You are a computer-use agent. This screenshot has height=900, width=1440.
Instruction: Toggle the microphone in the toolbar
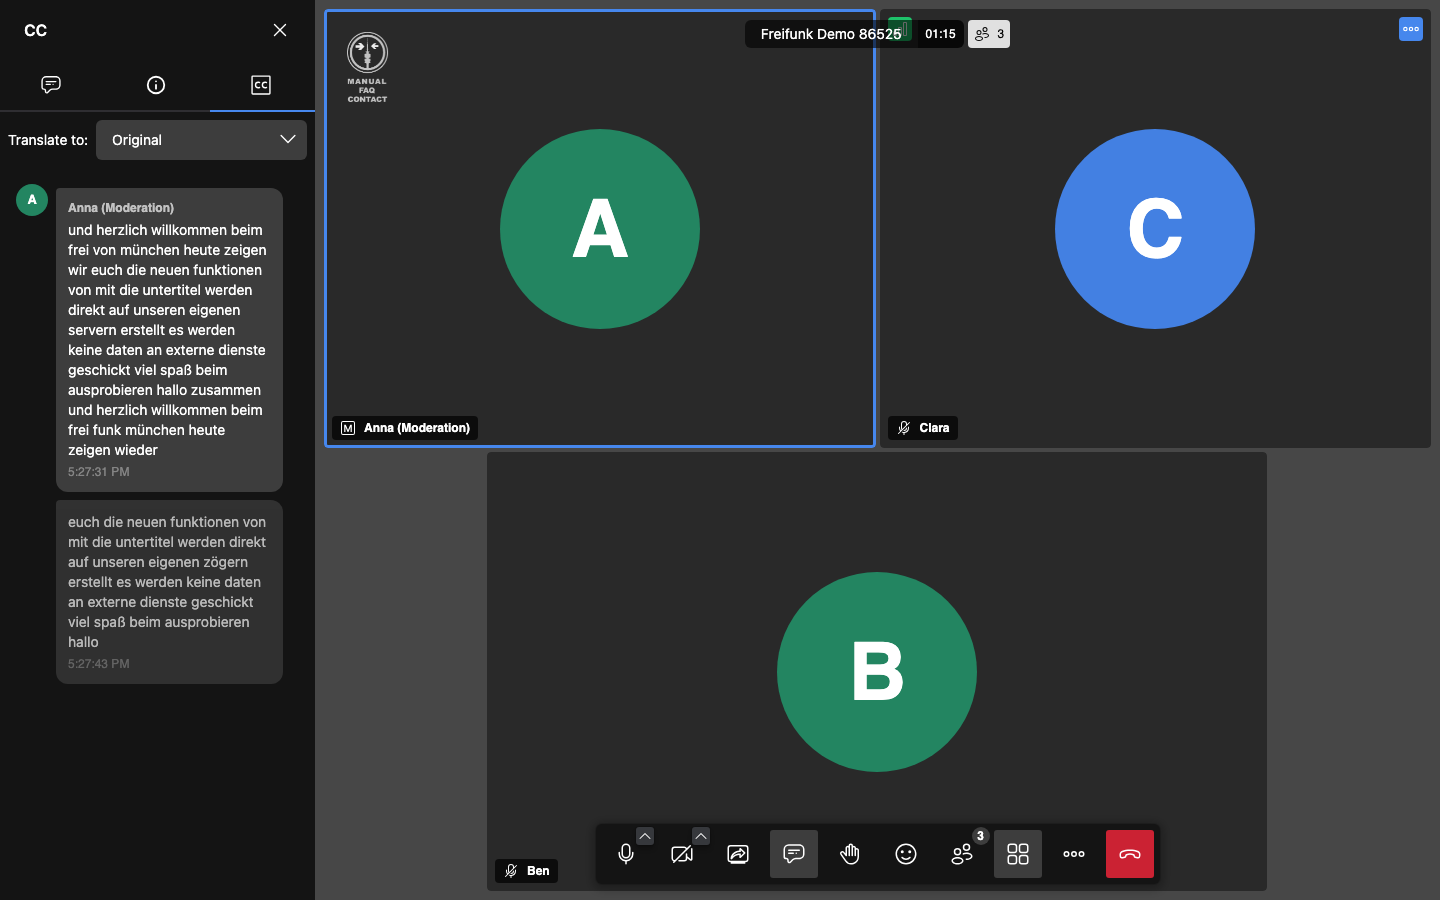click(x=626, y=854)
